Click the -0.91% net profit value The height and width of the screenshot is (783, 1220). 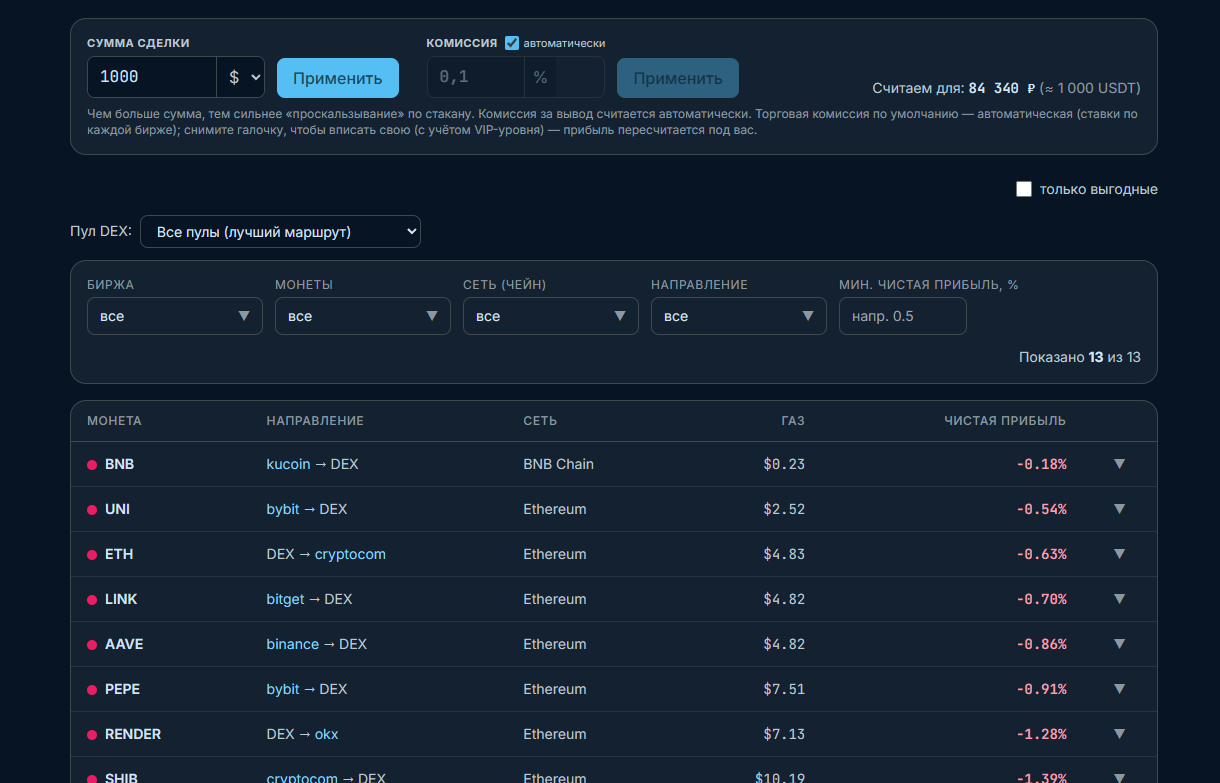pos(1041,689)
